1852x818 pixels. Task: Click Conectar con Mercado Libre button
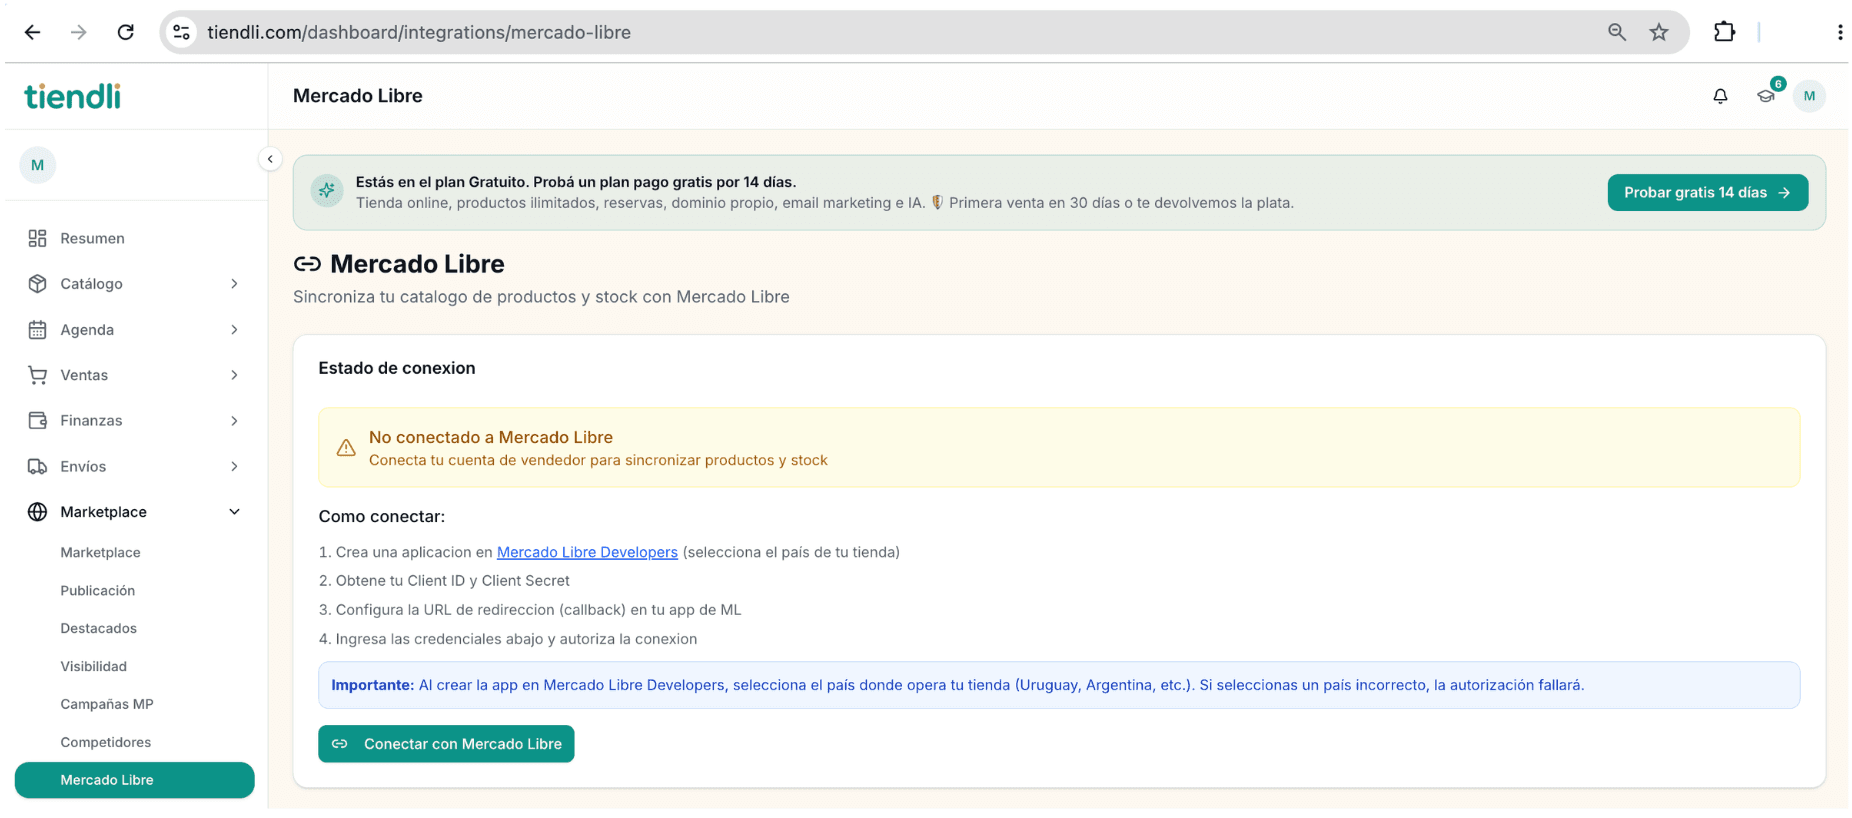point(446,744)
